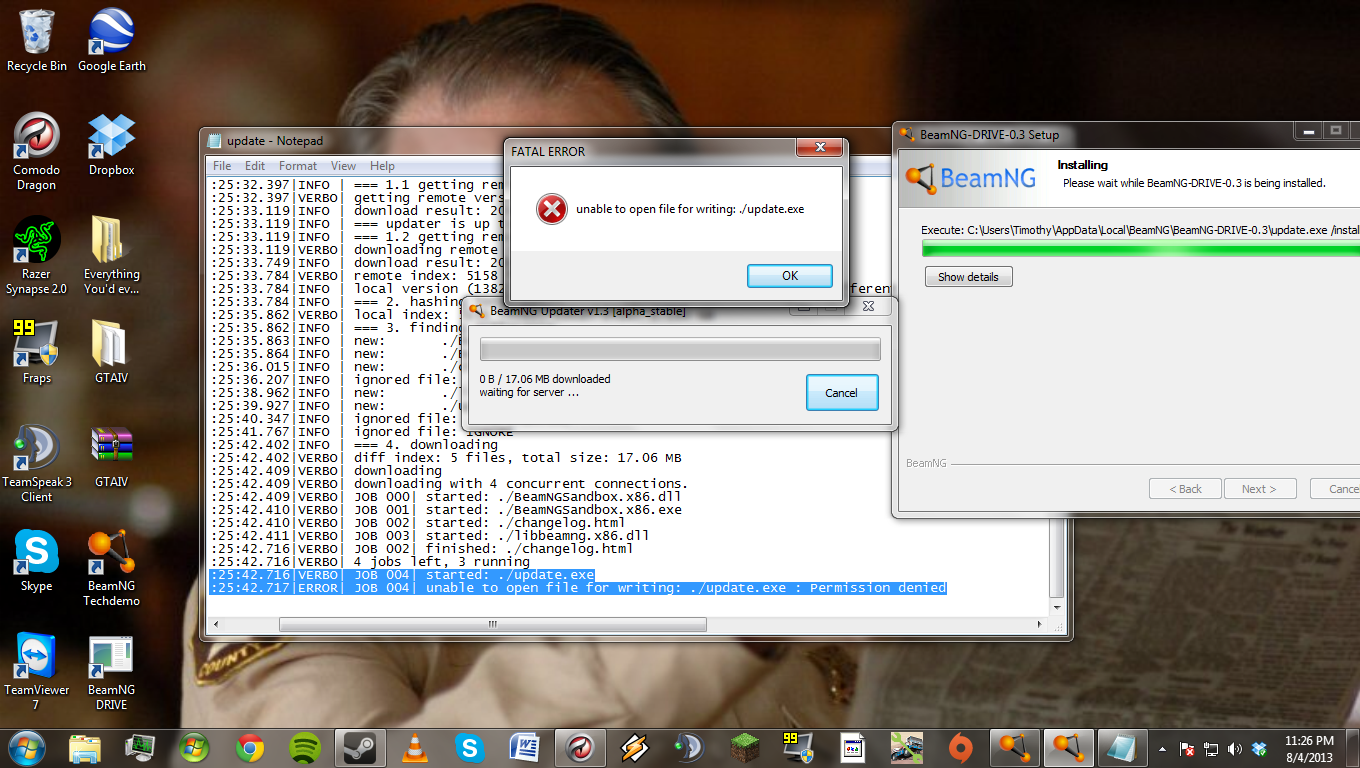The width and height of the screenshot is (1360, 768).
Task: Open the File menu in Notepad
Action: (x=222, y=166)
